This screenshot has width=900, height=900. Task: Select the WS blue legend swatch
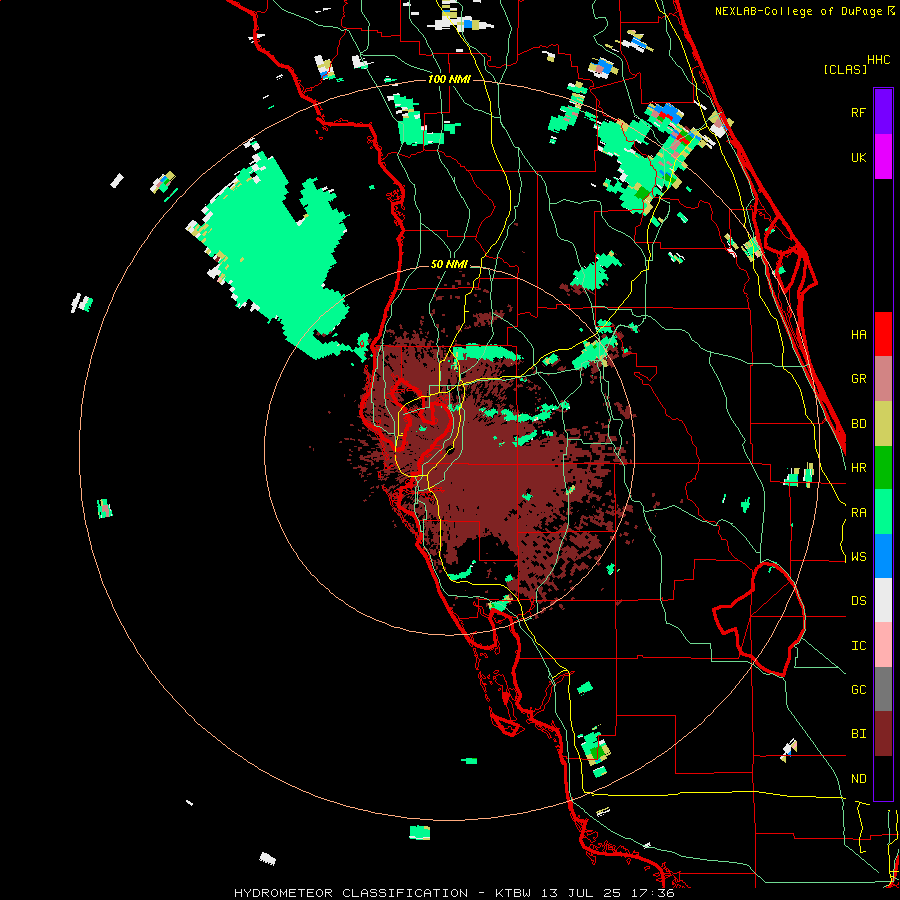(x=883, y=556)
